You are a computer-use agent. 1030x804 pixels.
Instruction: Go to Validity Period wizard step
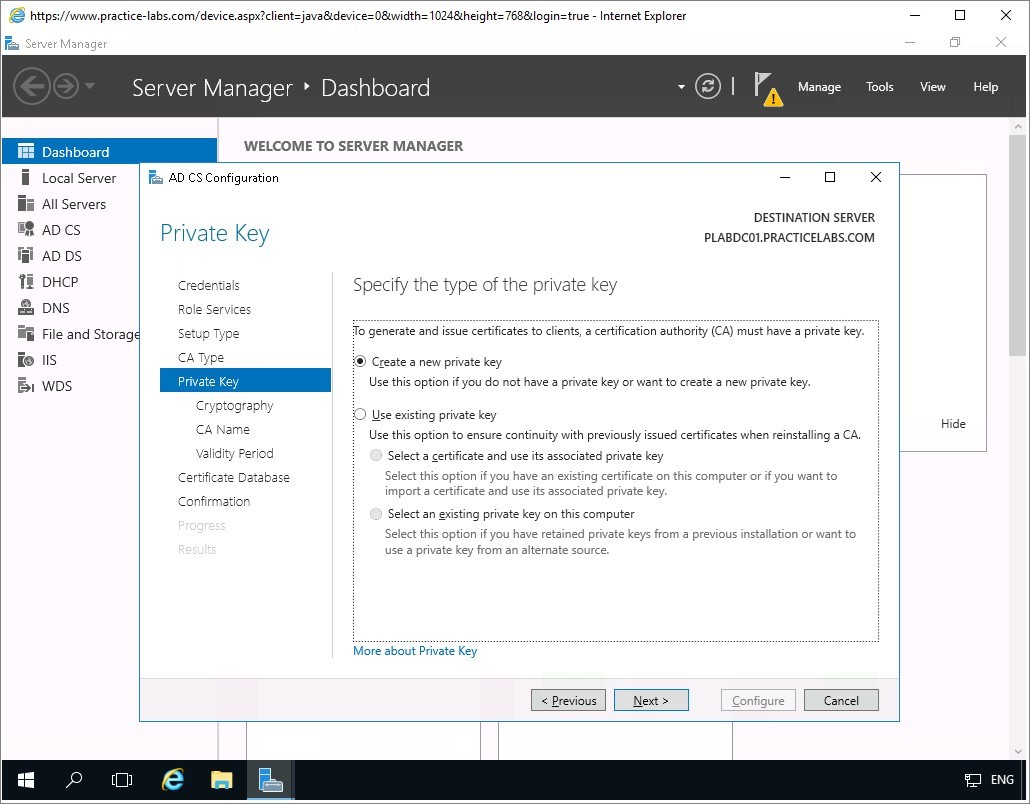pyautogui.click(x=235, y=453)
